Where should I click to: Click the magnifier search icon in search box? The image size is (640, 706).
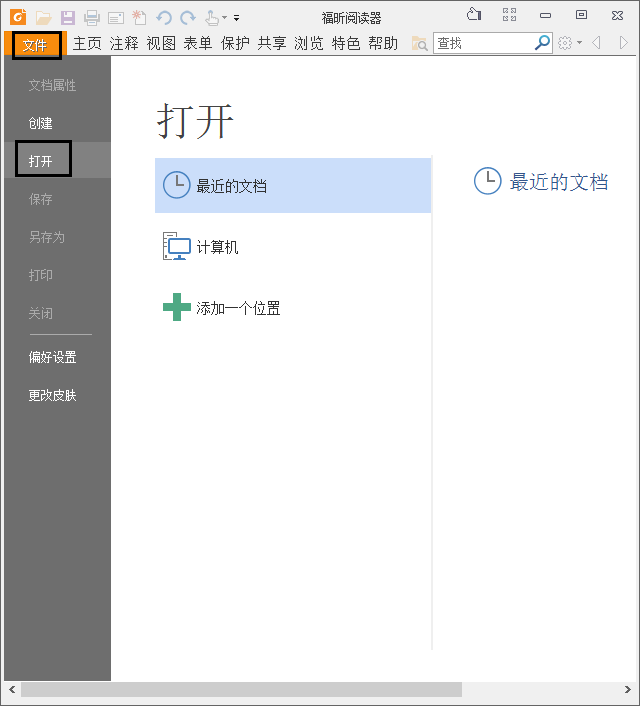[542, 43]
